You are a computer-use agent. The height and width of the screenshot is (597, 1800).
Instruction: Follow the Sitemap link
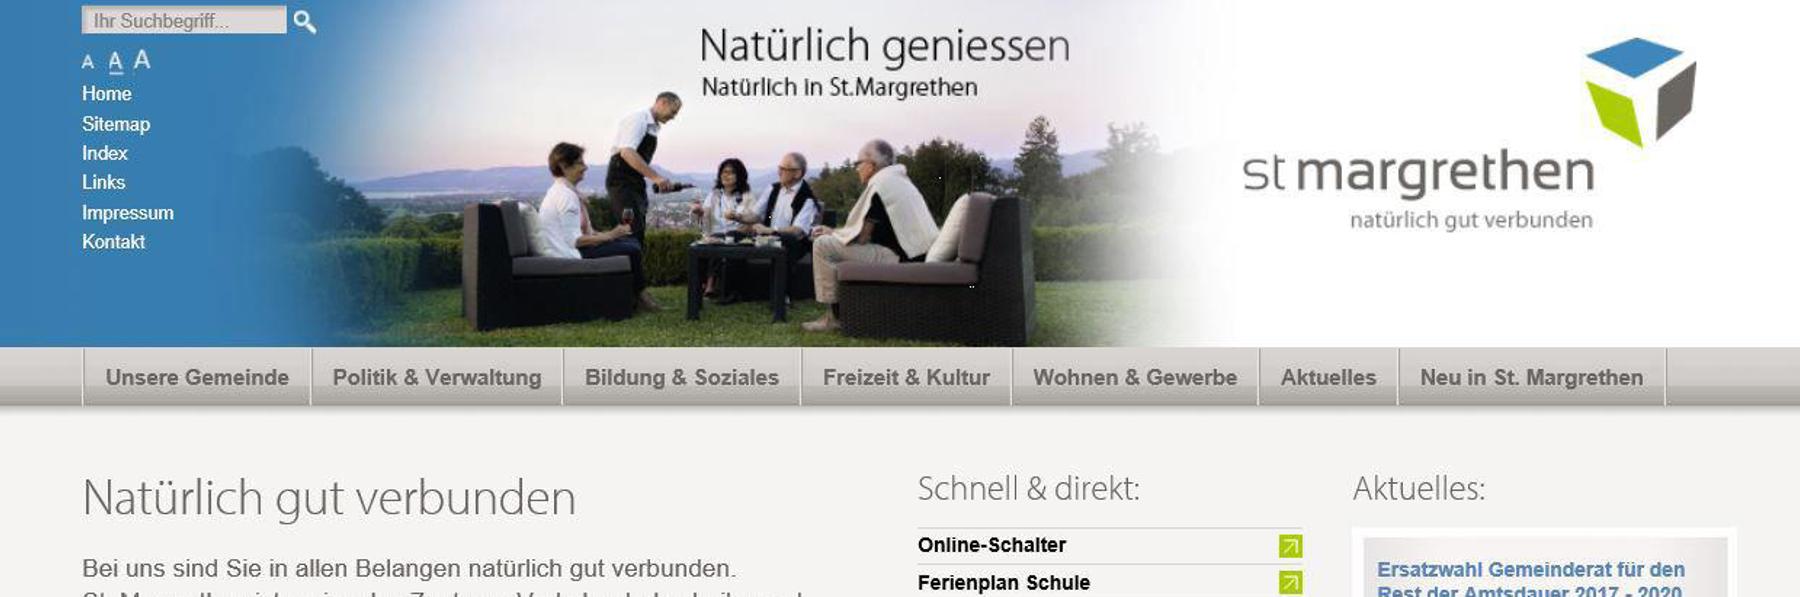coord(116,124)
